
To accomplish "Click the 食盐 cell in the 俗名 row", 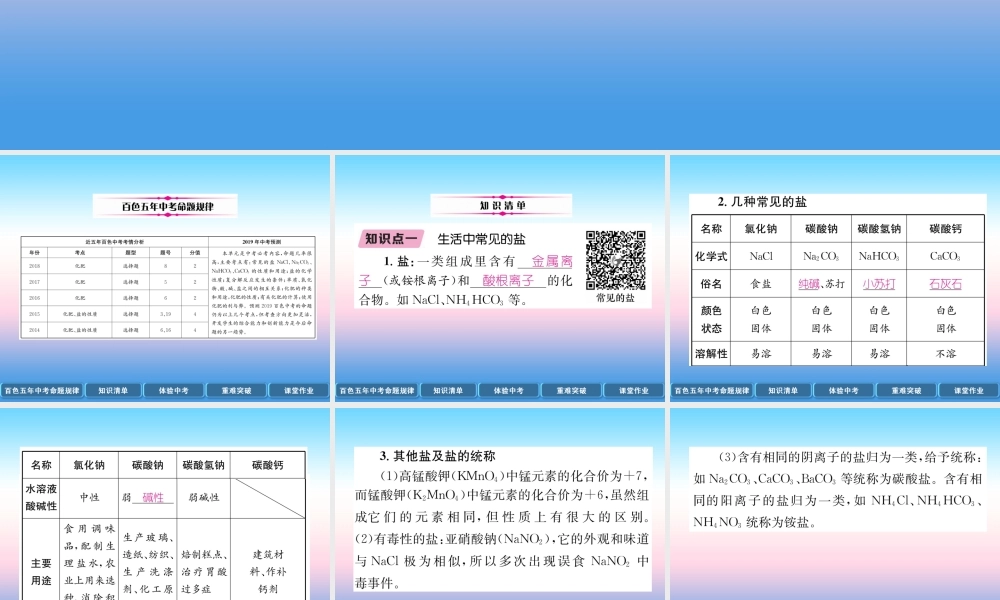I will coord(761,284).
